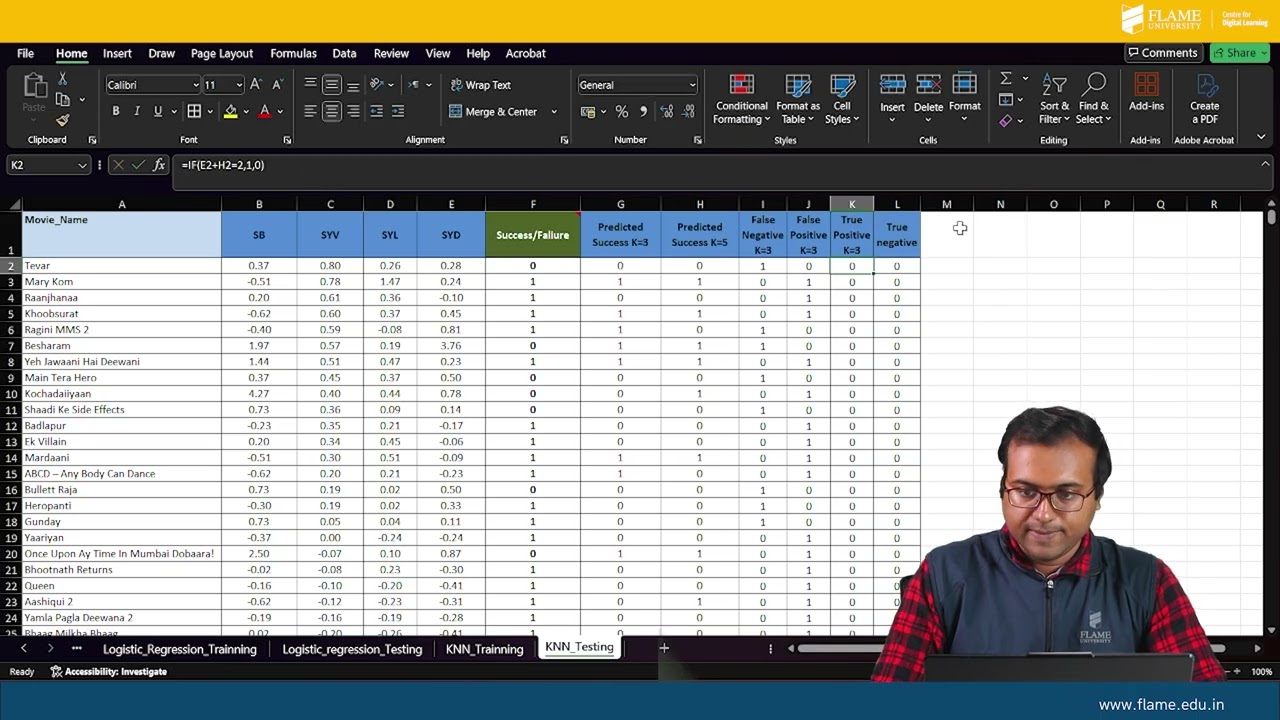Click the Comments button
This screenshot has height=720, width=1280.
1162,53
